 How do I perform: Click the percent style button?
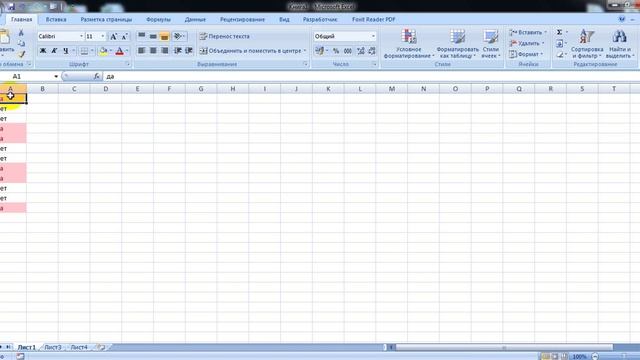point(336,51)
